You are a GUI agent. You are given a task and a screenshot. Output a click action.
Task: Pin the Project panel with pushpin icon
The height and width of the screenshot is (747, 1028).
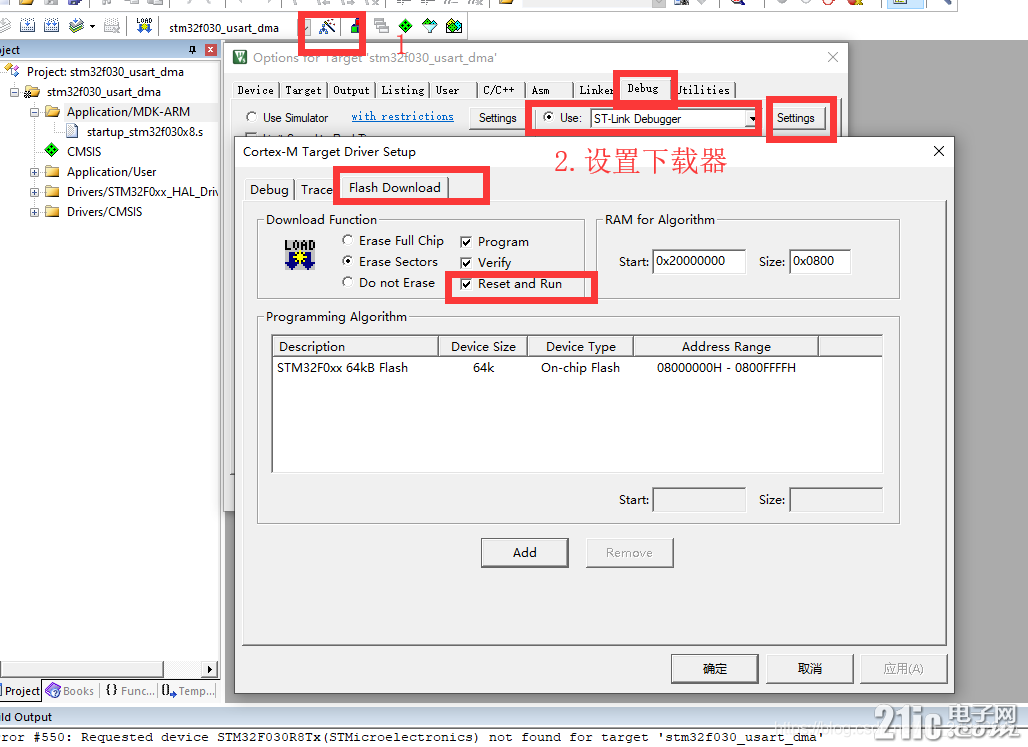(192, 50)
